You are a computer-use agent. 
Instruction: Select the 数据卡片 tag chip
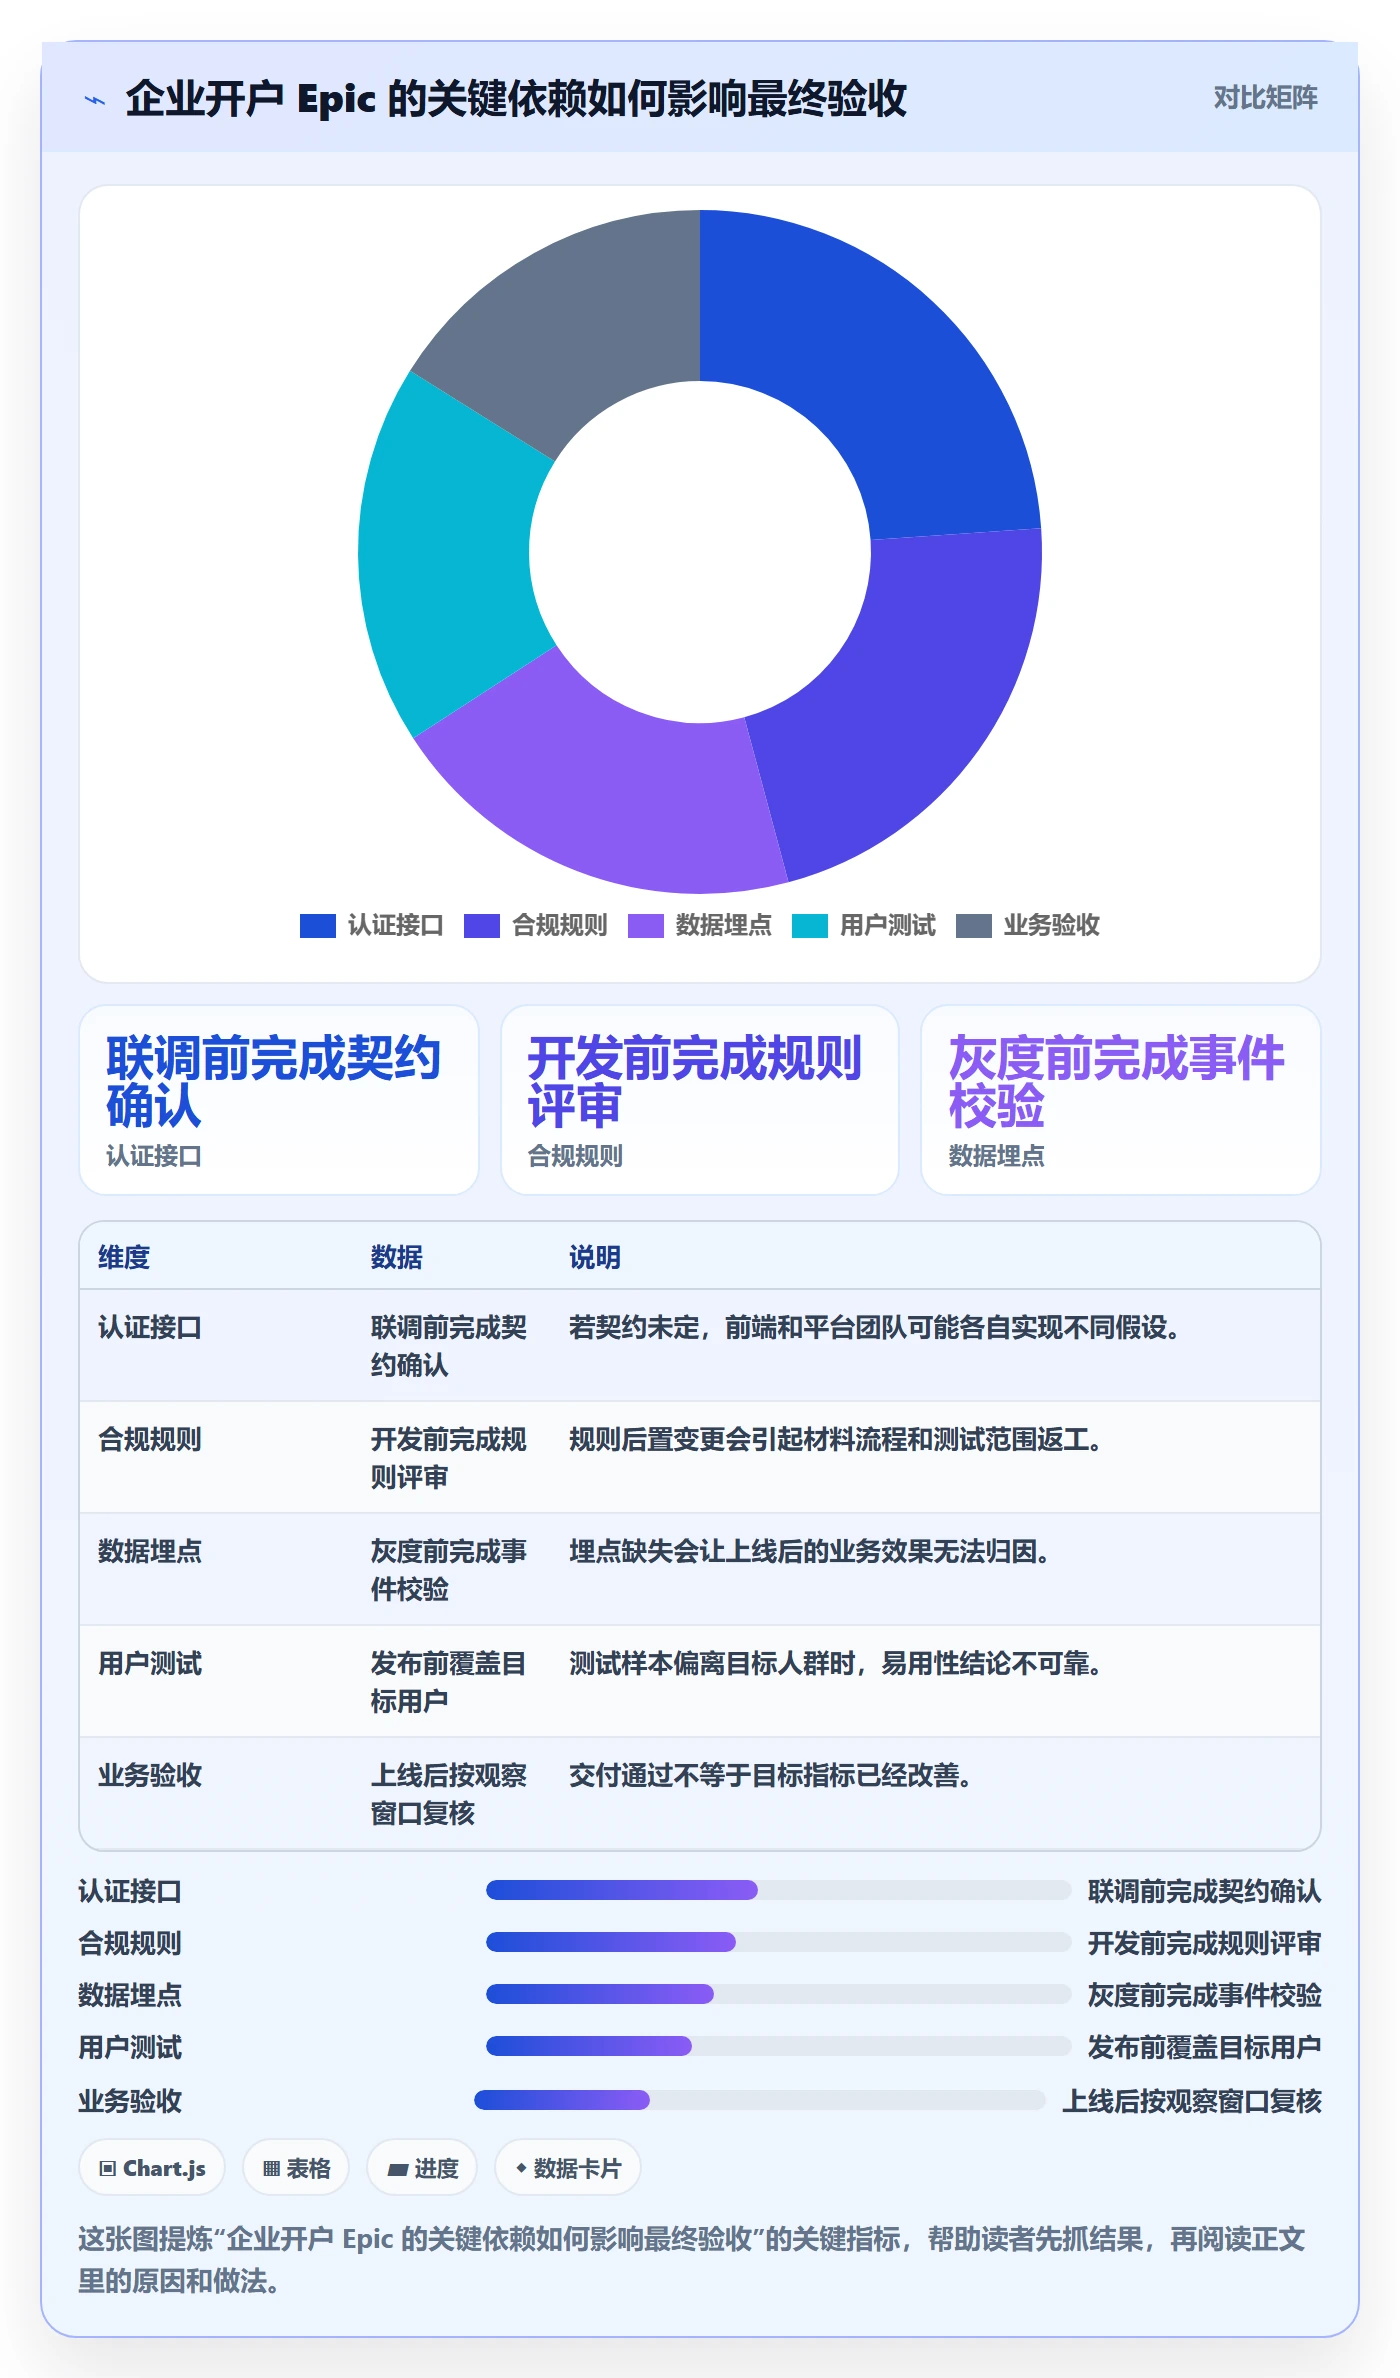[568, 2168]
